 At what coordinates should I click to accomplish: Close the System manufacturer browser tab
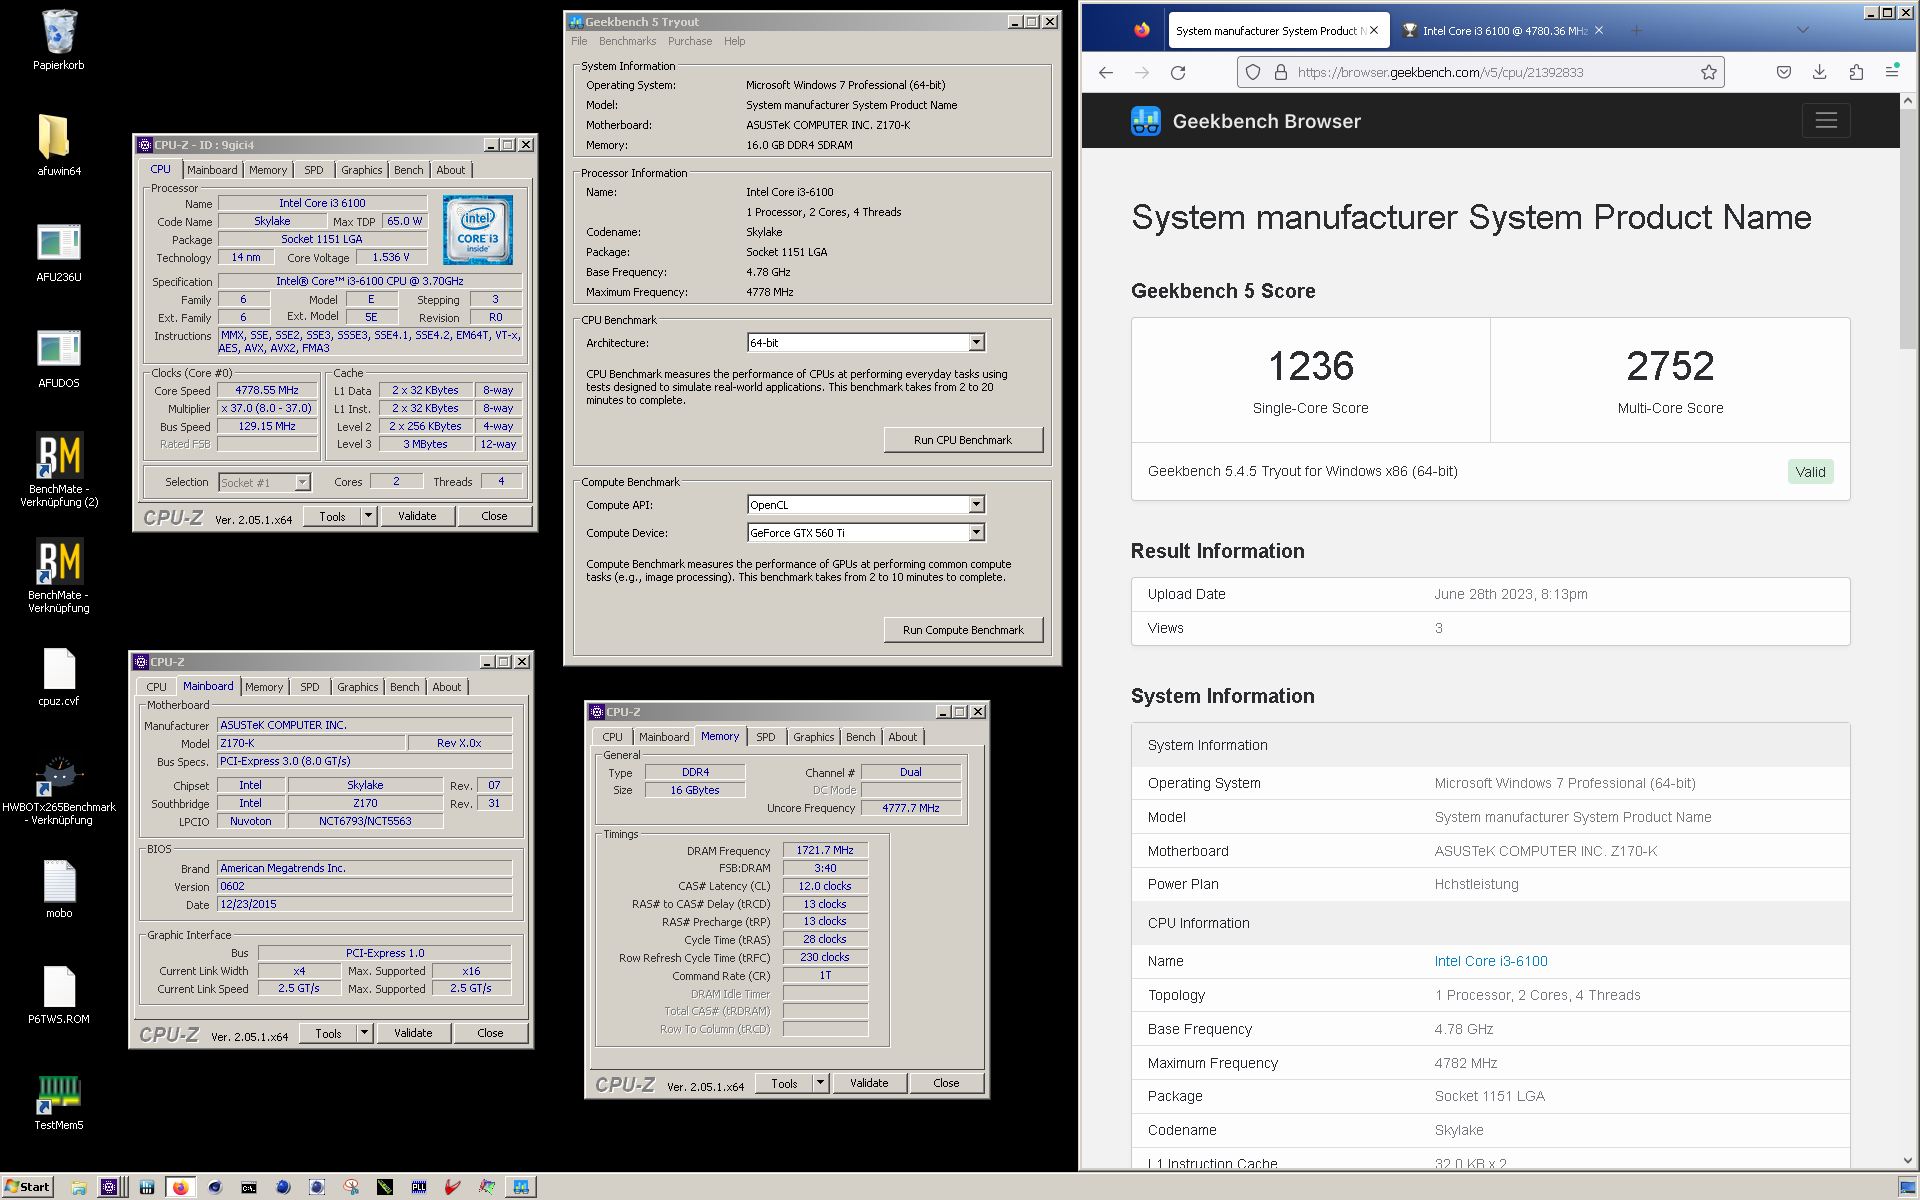pos(1374,31)
